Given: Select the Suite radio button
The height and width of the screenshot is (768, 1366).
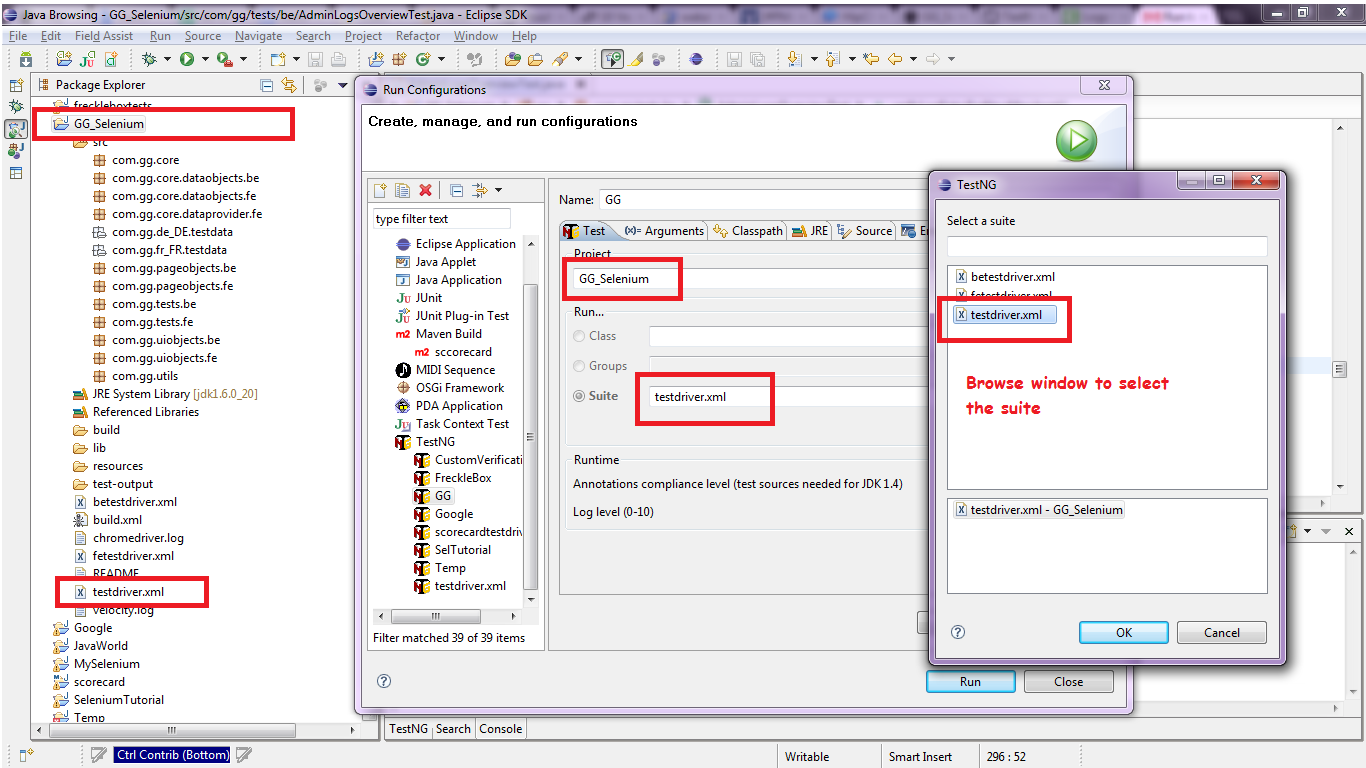Looking at the screenshot, I should pyautogui.click(x=579, y=396).
